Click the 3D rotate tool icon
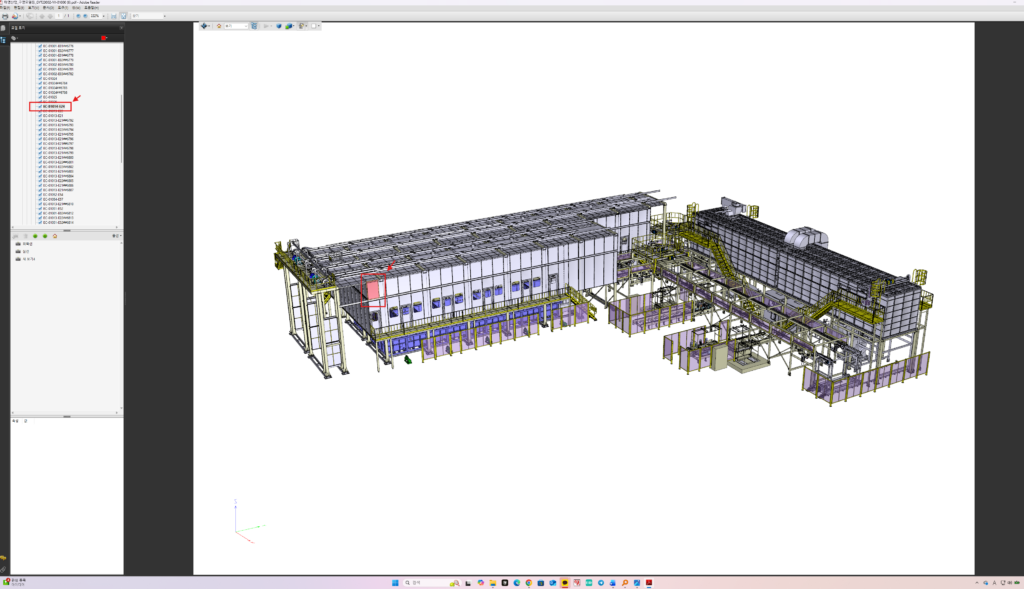 click(x=204, y=26)
